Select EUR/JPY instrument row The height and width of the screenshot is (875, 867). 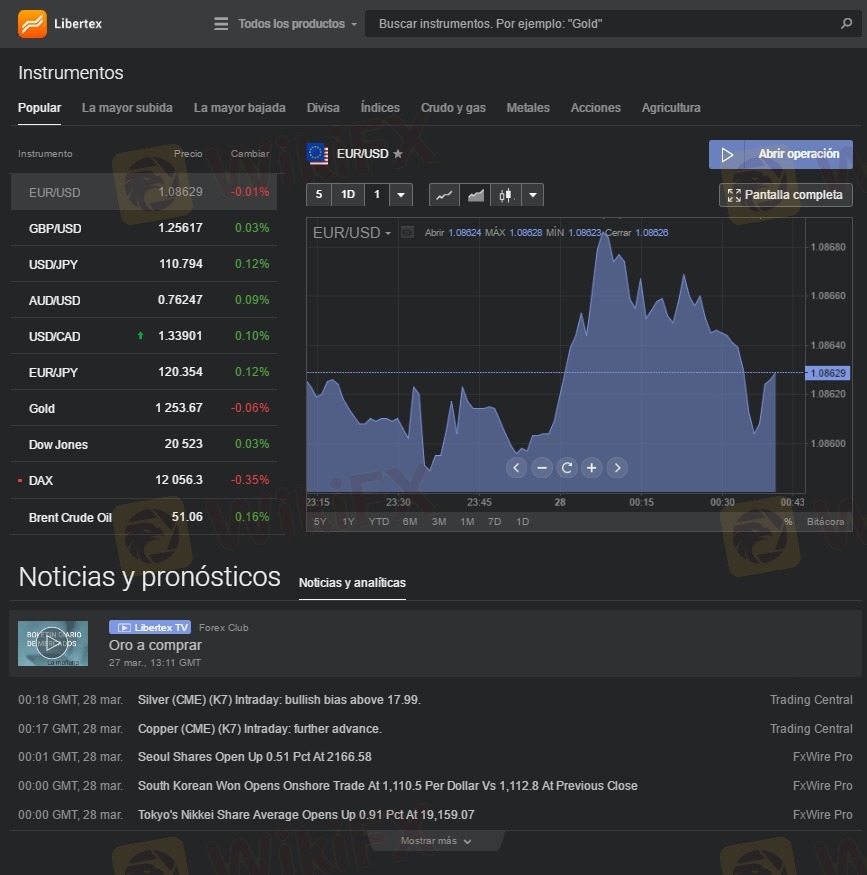coord(144,372)
